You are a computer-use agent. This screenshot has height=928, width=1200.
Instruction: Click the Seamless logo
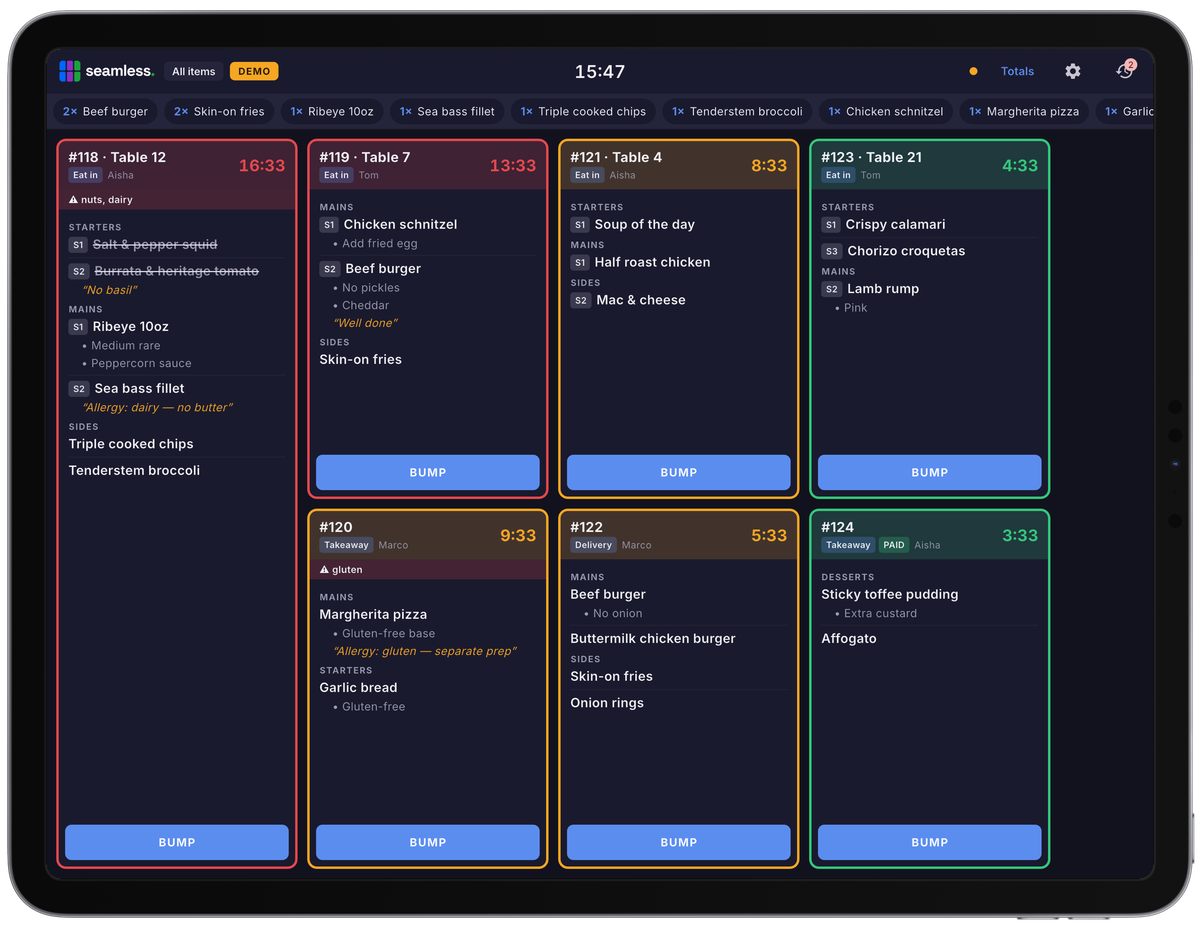(106, 71)
